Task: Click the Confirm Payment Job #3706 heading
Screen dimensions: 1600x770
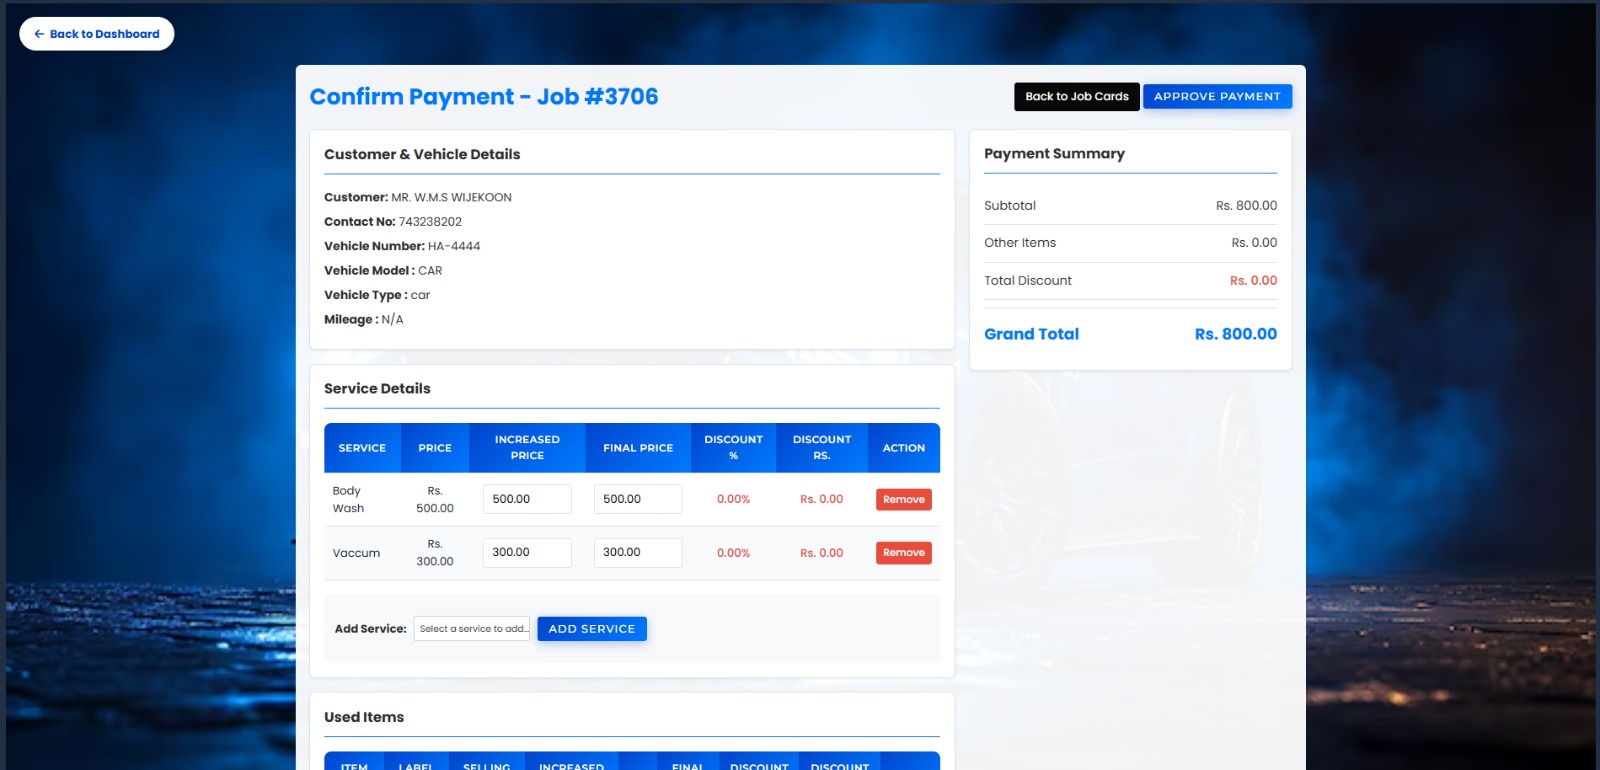Action: coord(484,97)
